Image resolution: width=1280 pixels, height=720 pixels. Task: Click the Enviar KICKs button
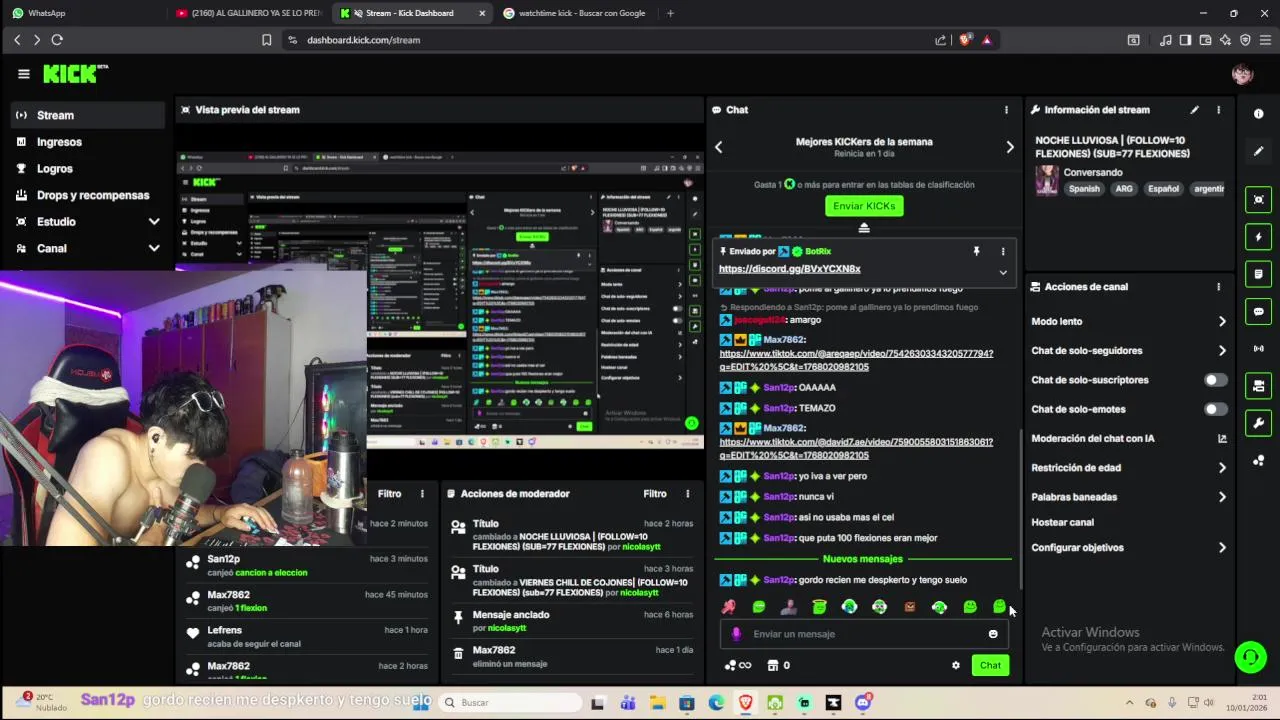(x=864, y=206)
